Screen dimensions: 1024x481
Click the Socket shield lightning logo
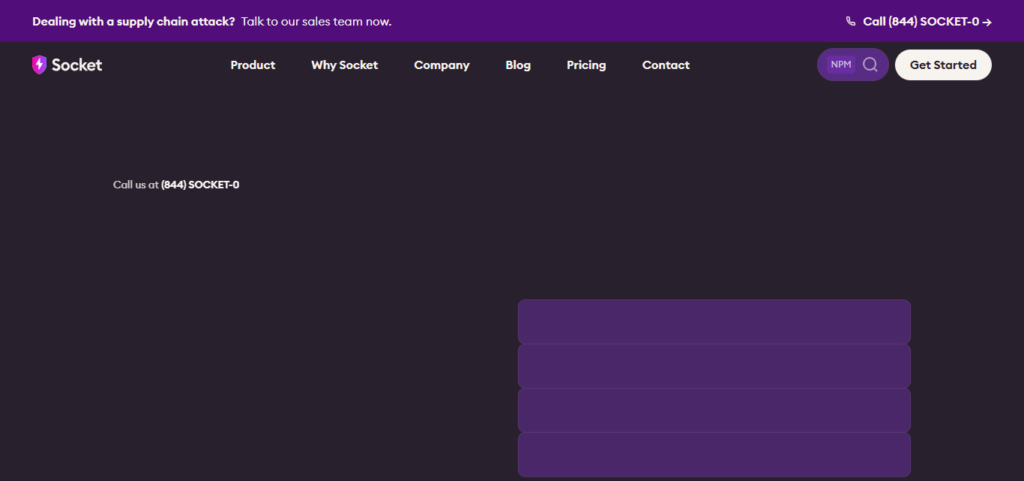pos(39,65)
